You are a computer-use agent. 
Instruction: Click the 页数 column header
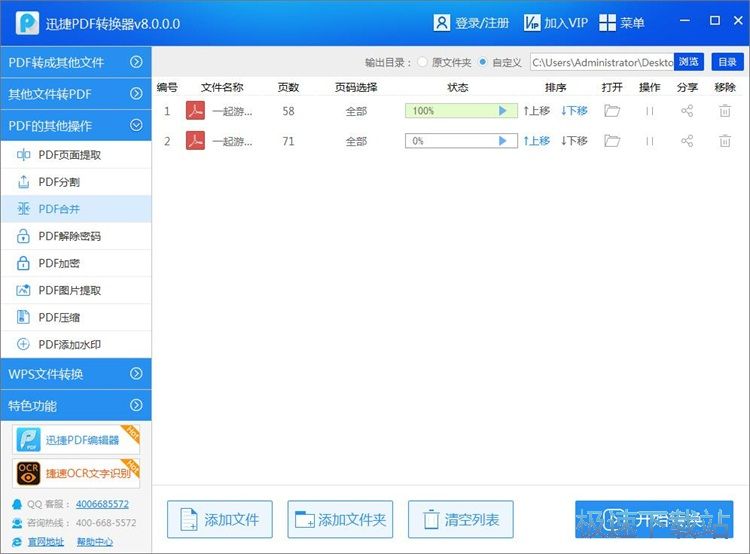tap(288, 87)
